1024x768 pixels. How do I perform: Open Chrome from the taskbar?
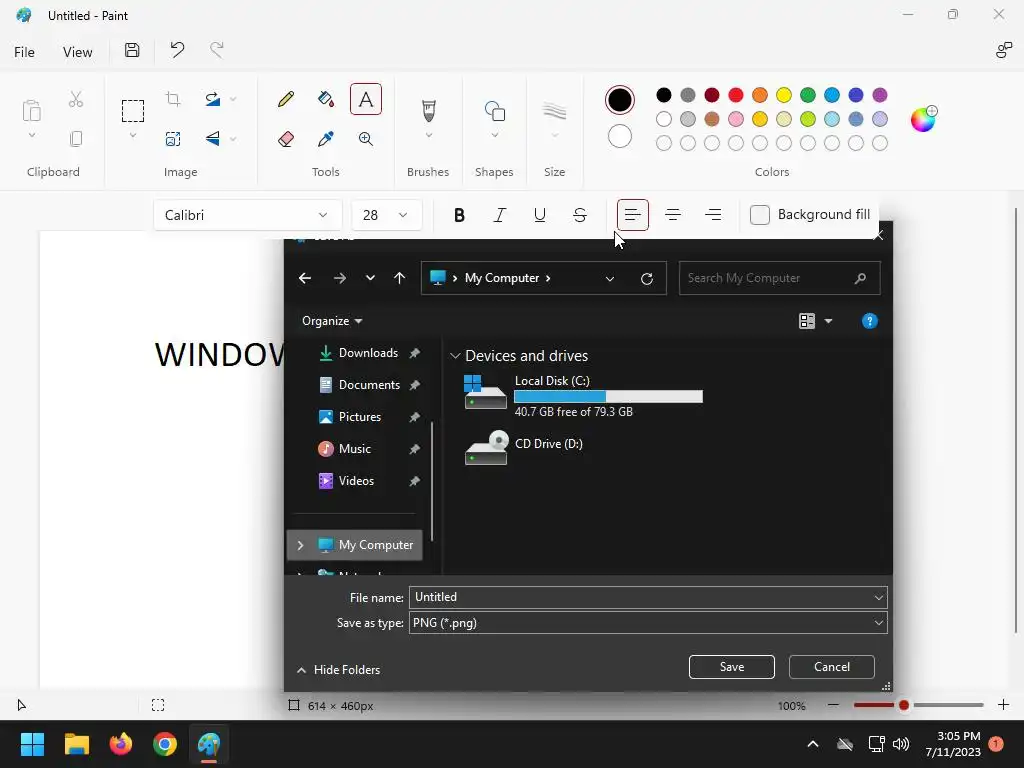tap(165, 744)
